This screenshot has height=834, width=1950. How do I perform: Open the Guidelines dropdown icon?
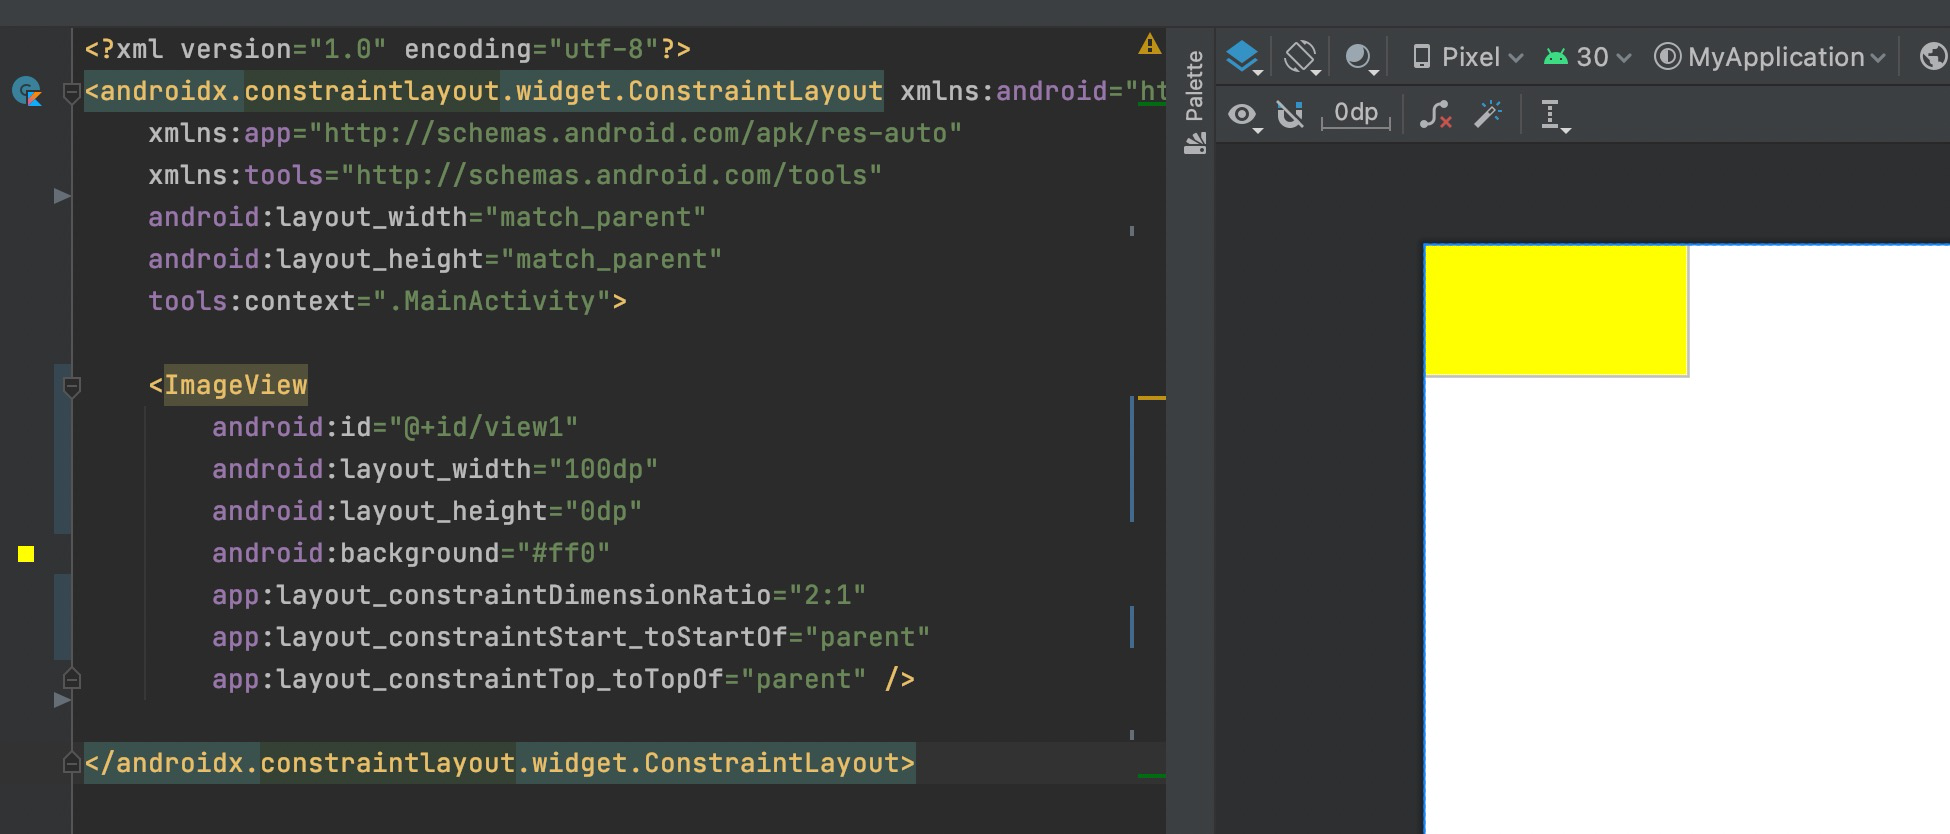[1554, 116]
